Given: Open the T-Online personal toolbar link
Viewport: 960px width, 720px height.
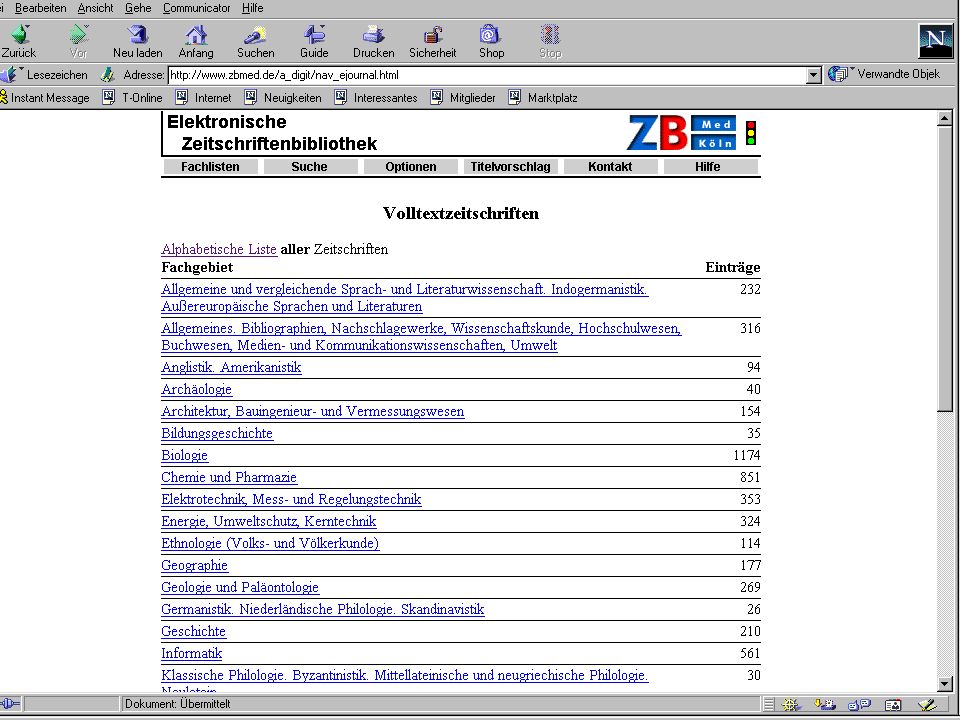Looking at the screenshot, I should click(132, 97).
